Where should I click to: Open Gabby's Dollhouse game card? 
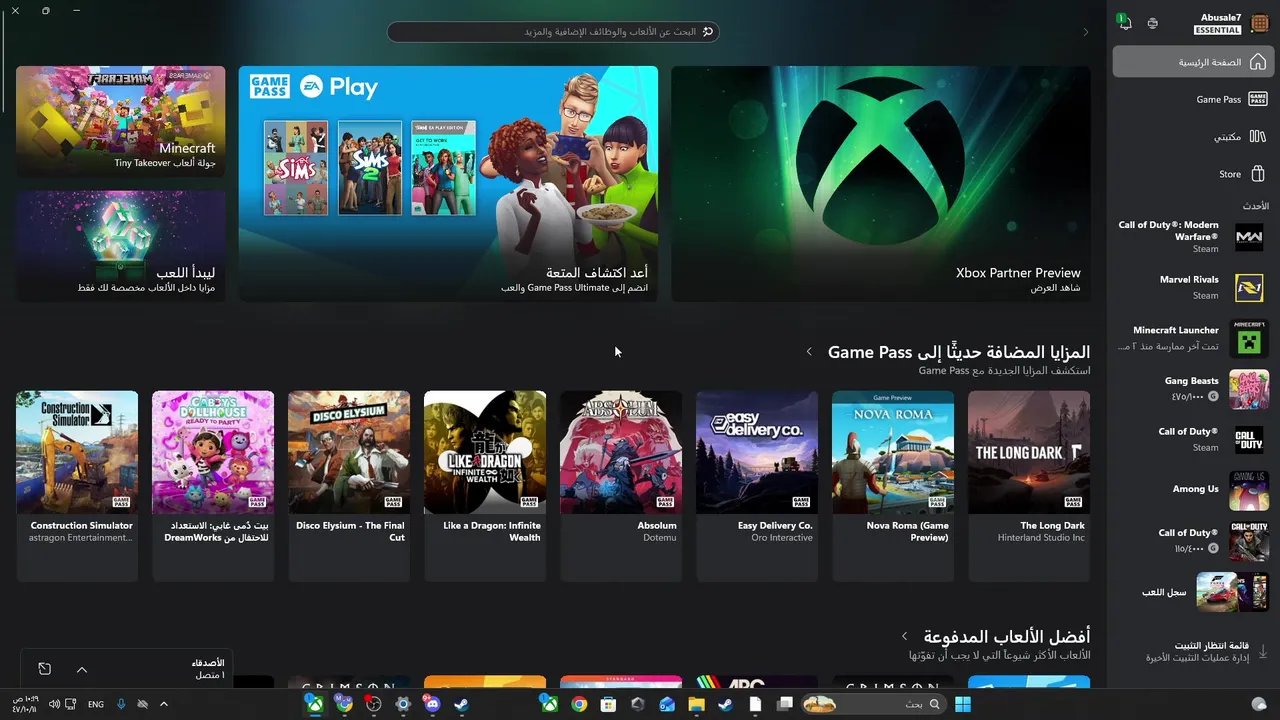click(213, 486)
